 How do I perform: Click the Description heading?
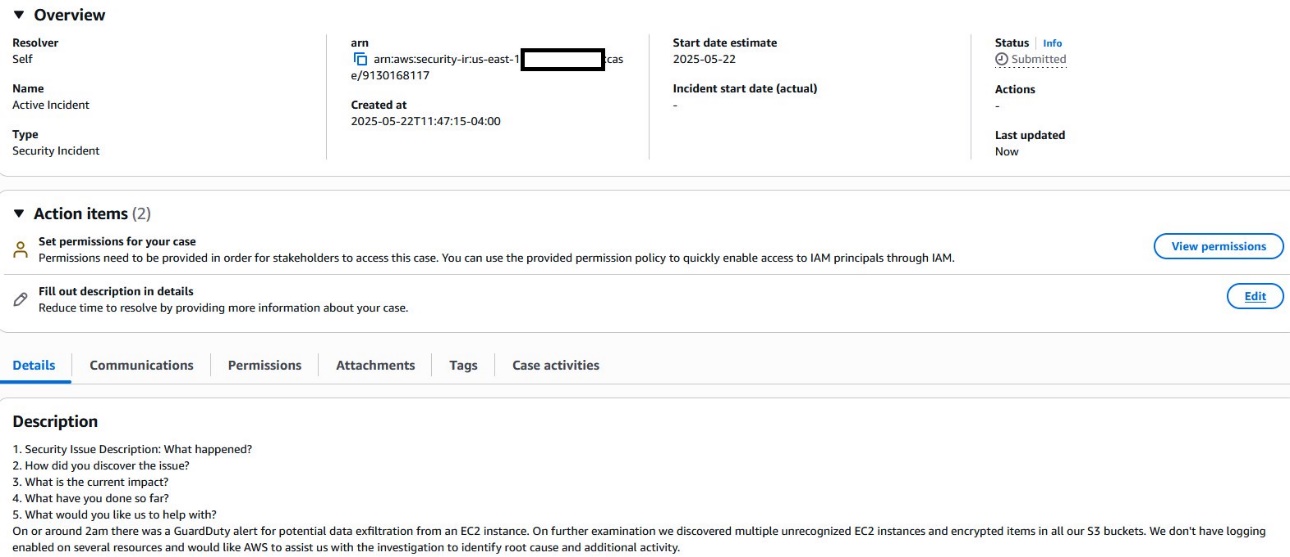pos(55,421)
